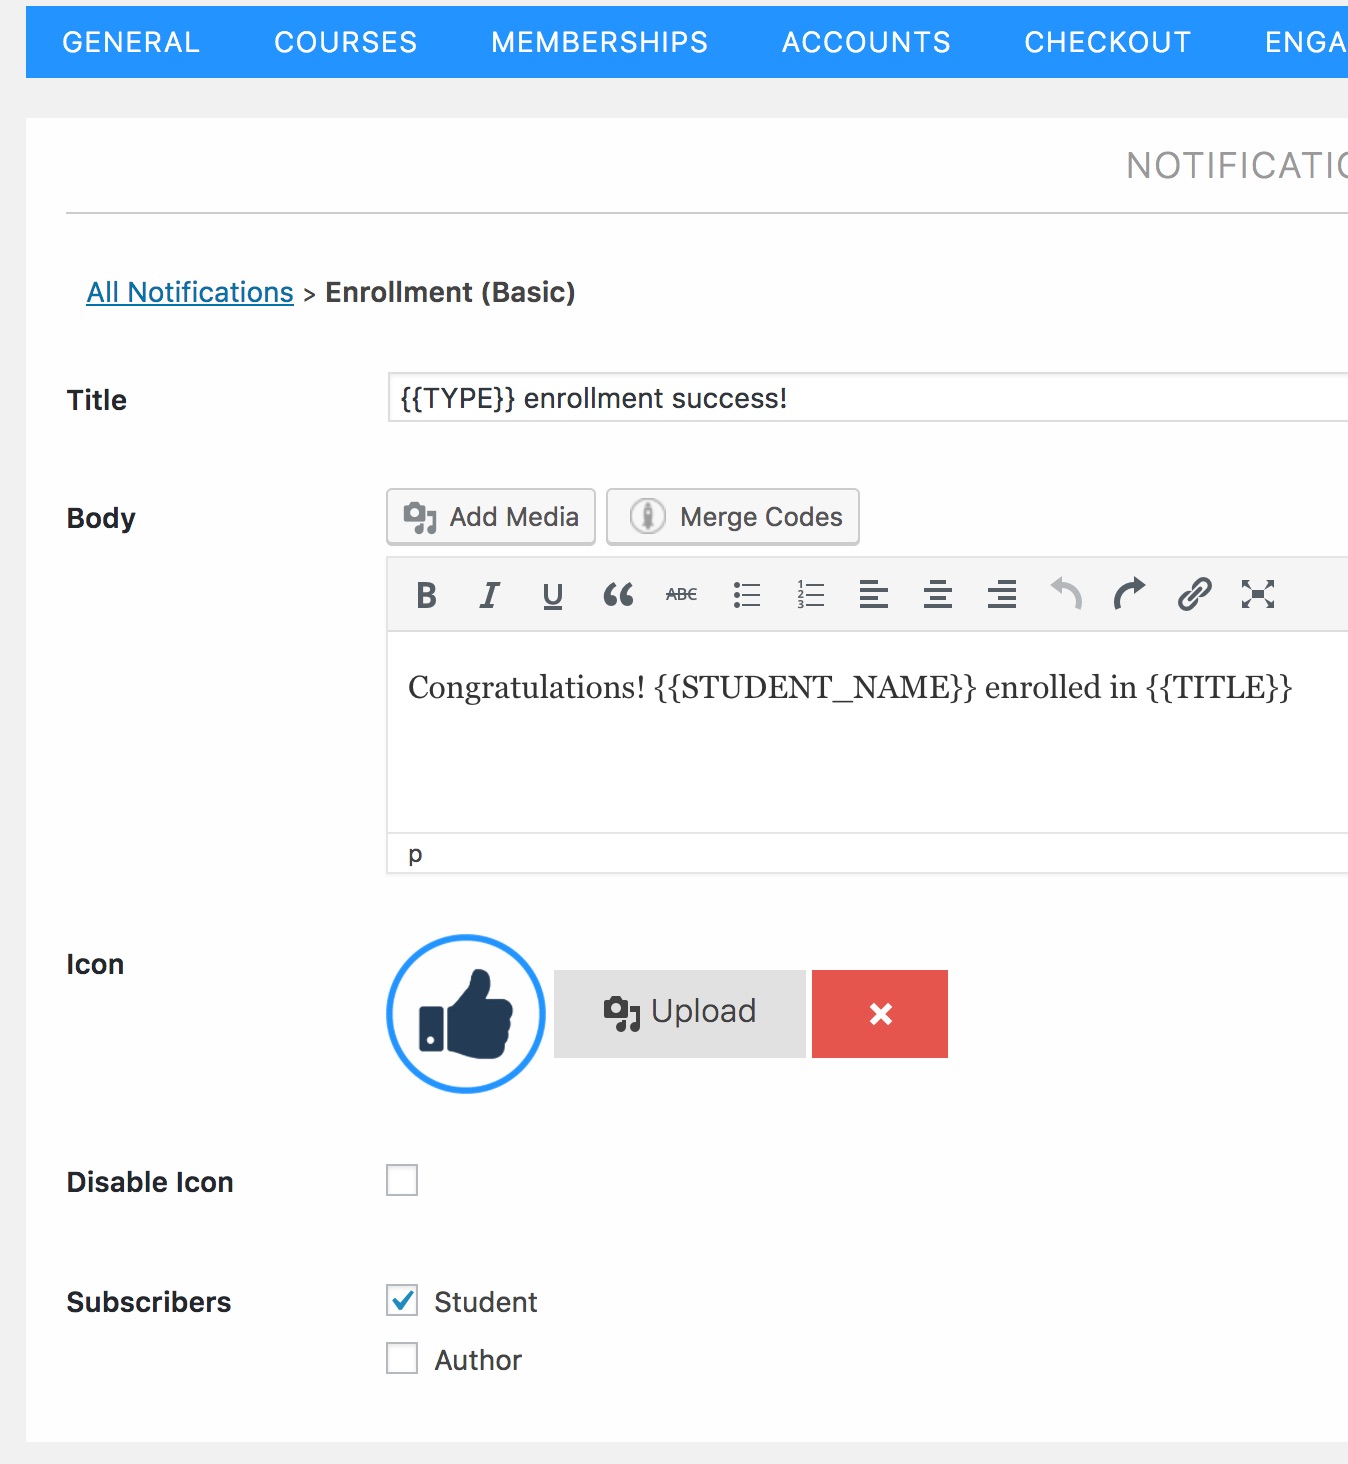Insert a hyperlink in the body

[1193, 594]
